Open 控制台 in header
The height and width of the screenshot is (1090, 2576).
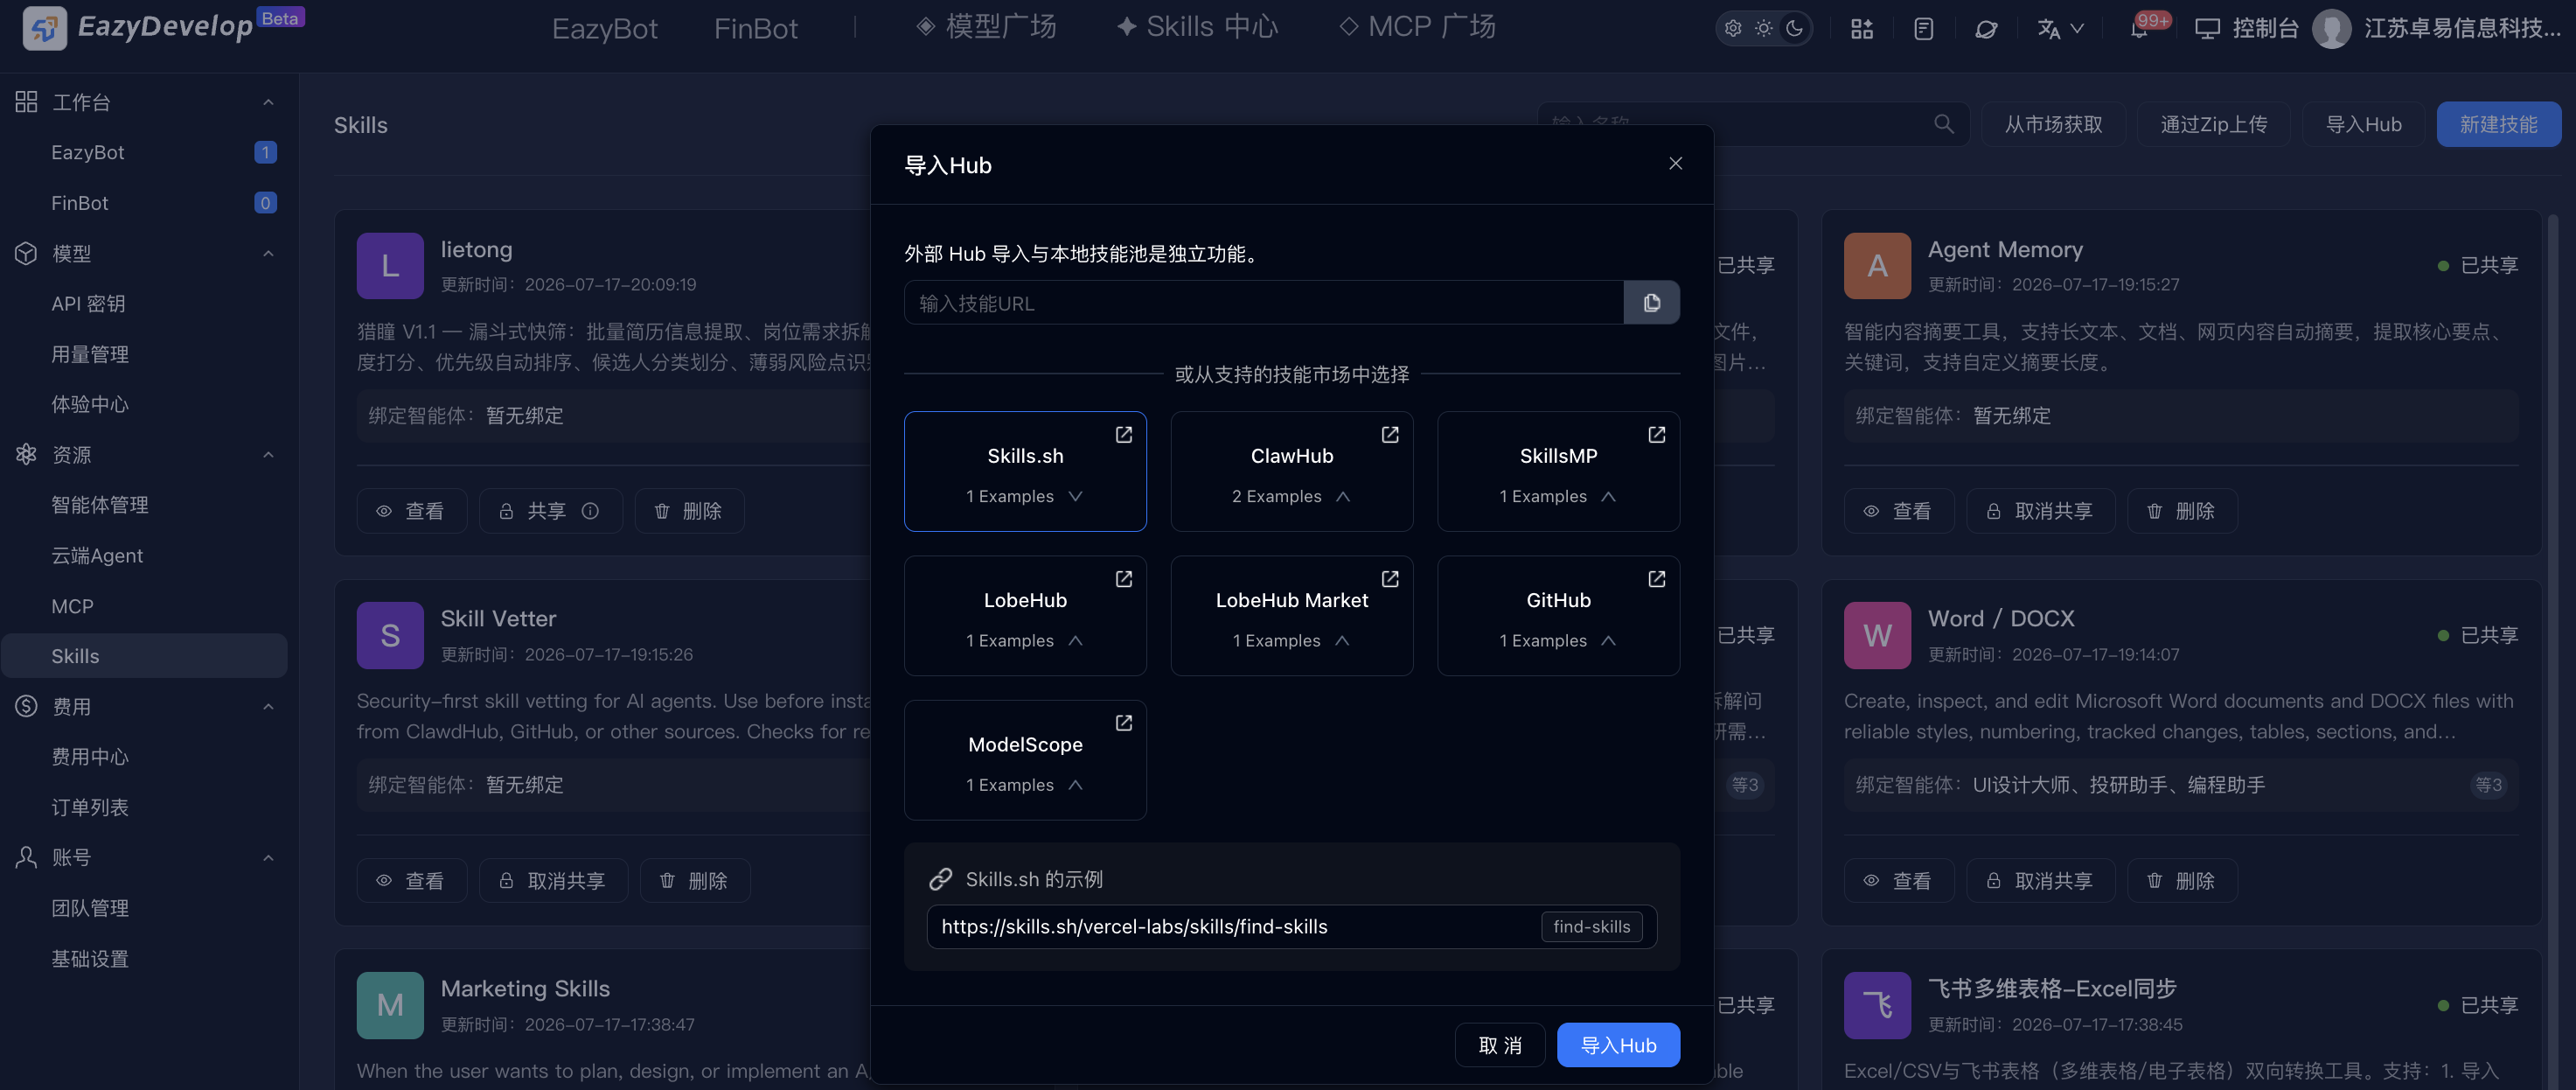point(2247,28)
